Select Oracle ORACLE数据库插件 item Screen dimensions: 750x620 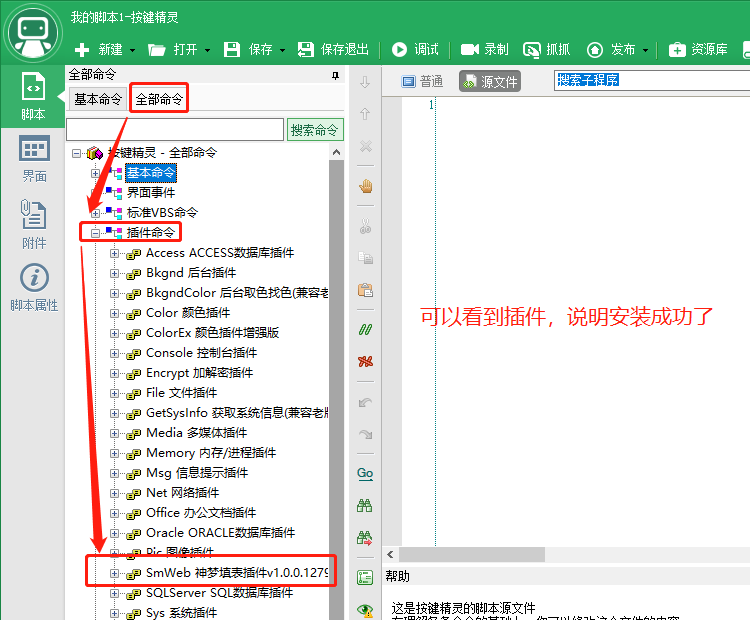click(x=220, y=532)
